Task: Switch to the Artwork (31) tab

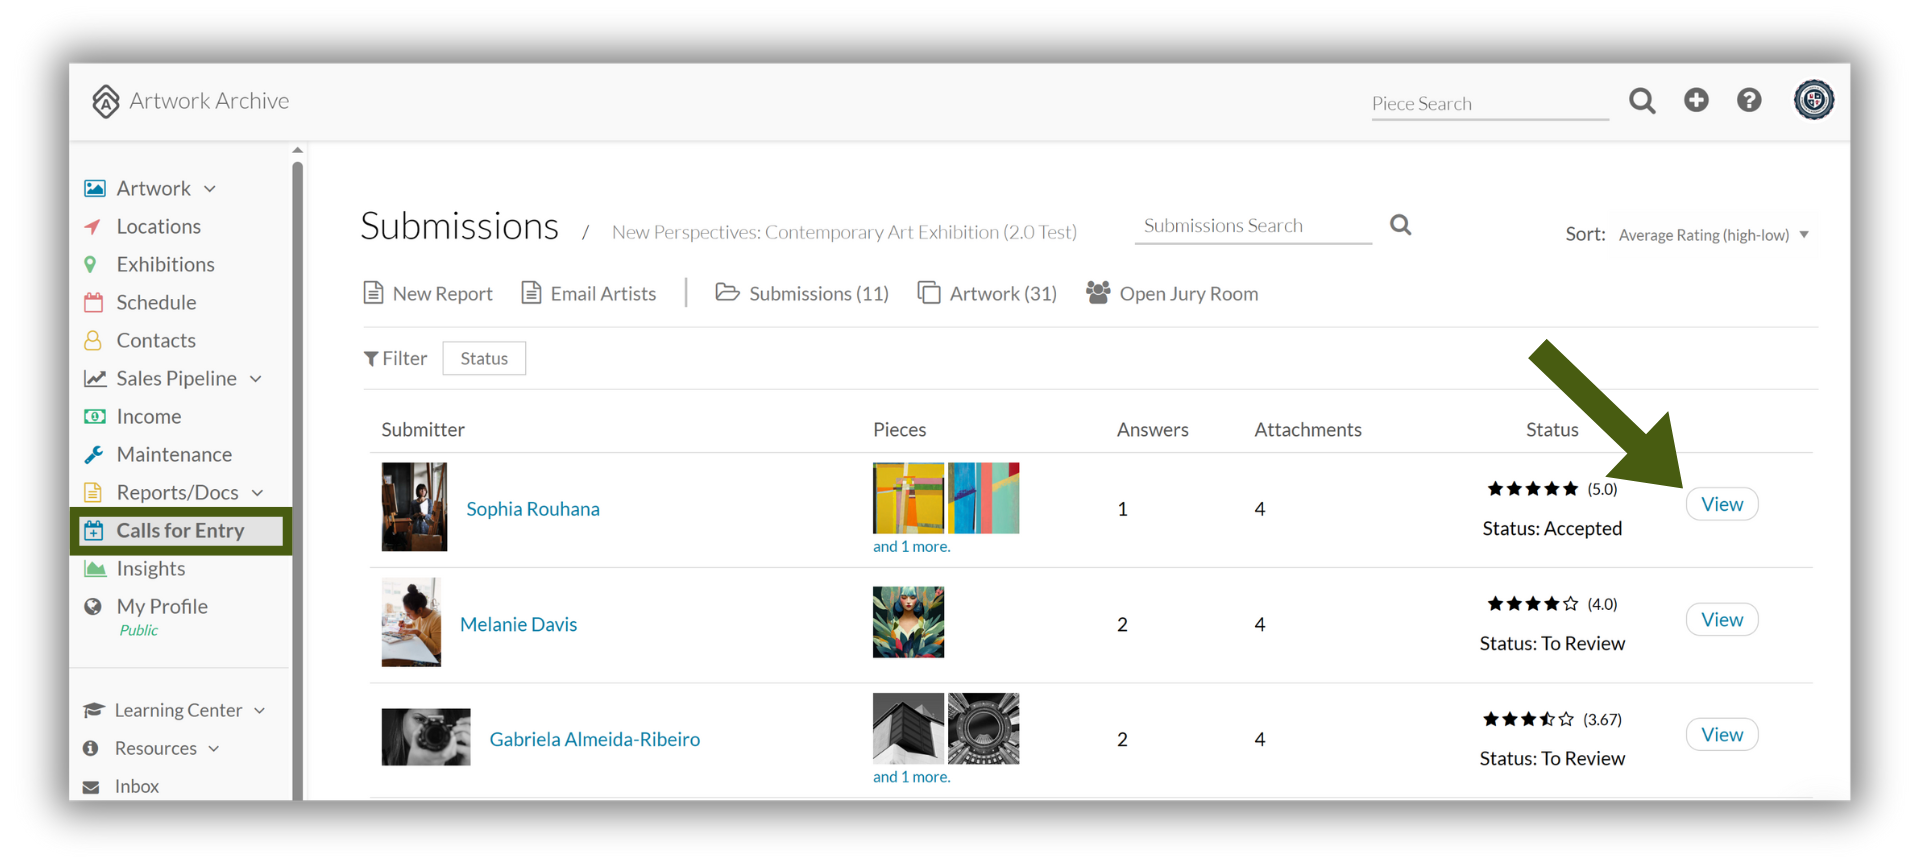Action: [x=987, y=293]
